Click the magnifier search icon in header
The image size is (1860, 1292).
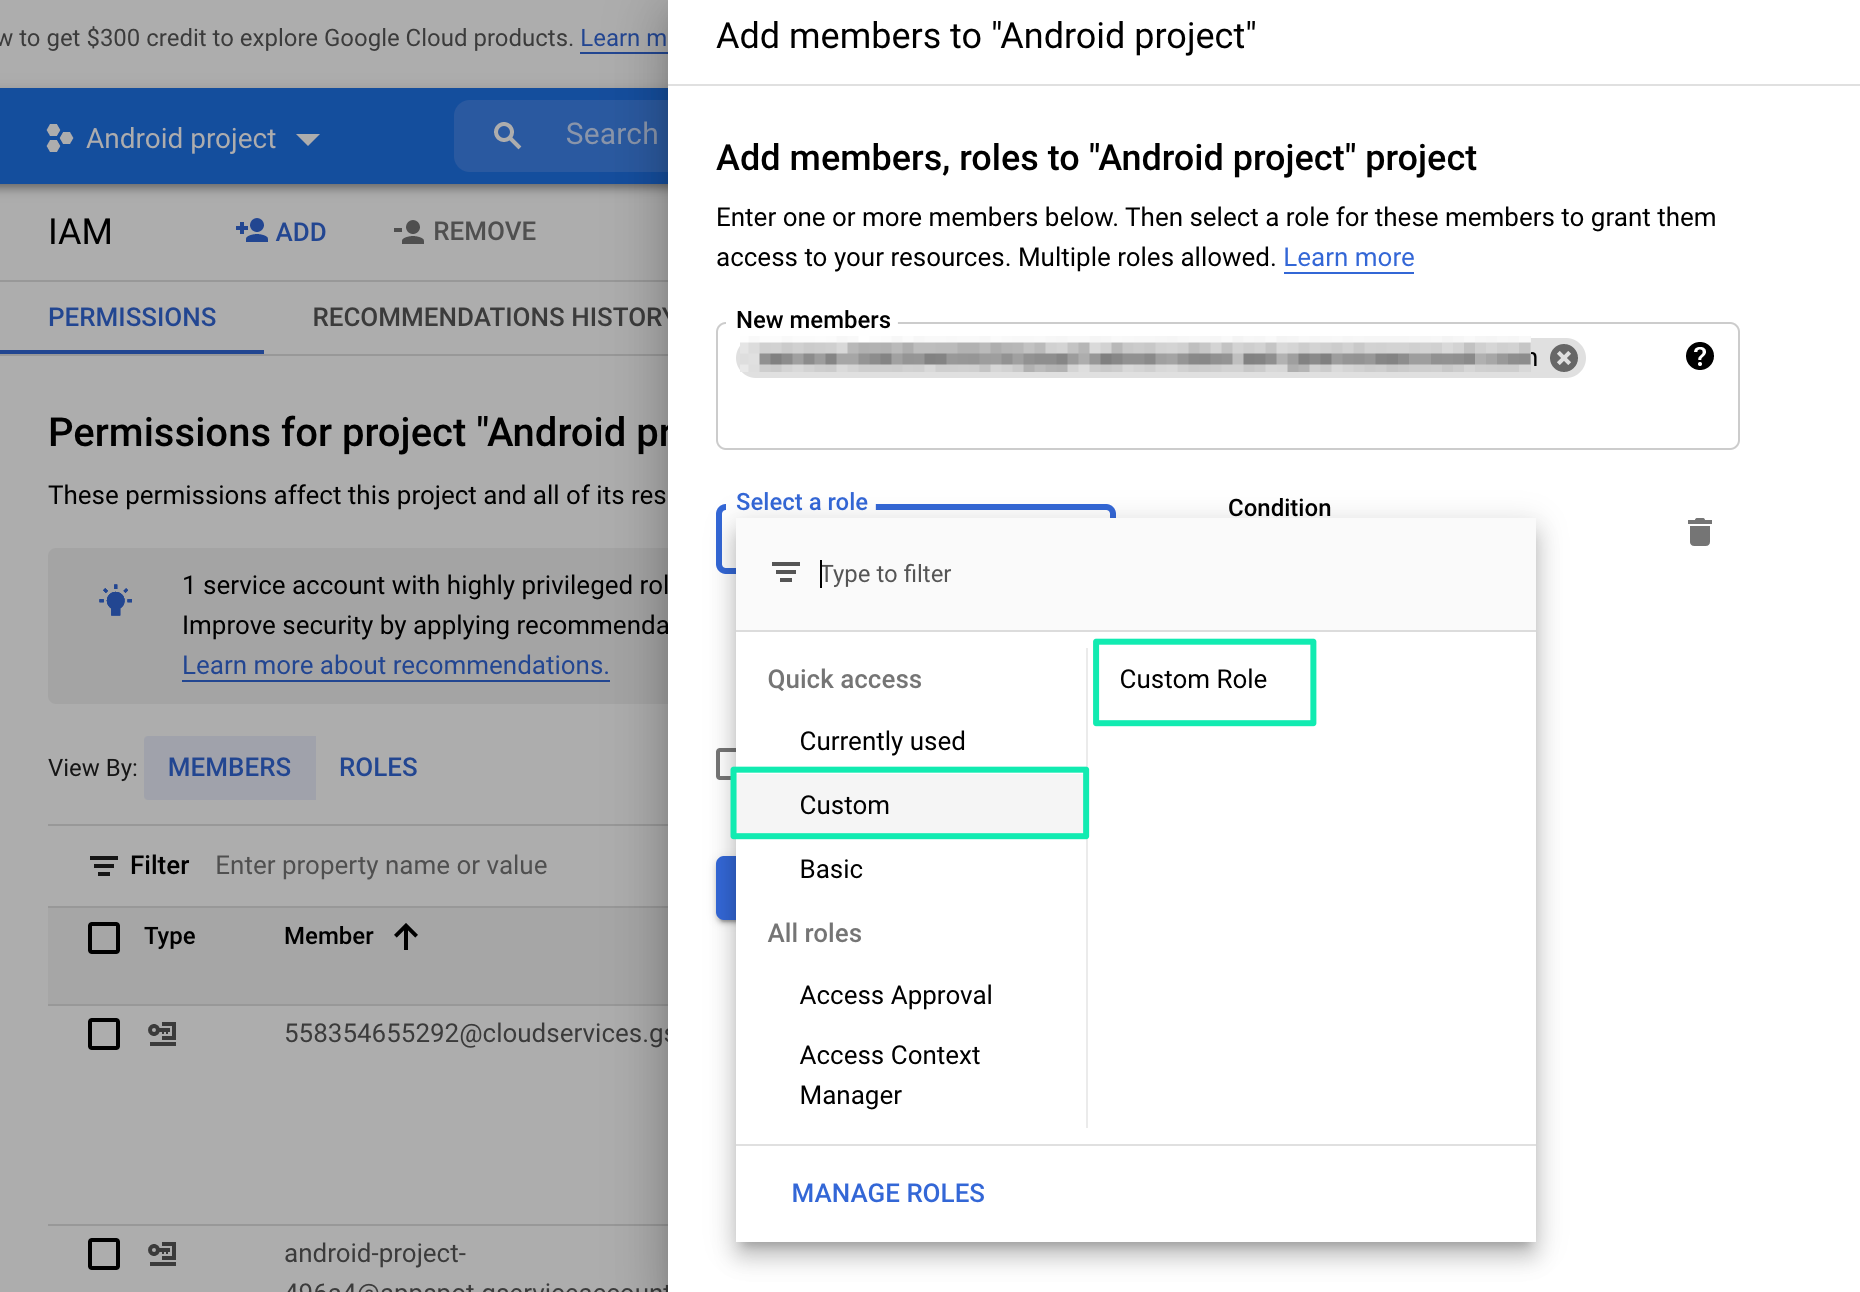(508, 135)
